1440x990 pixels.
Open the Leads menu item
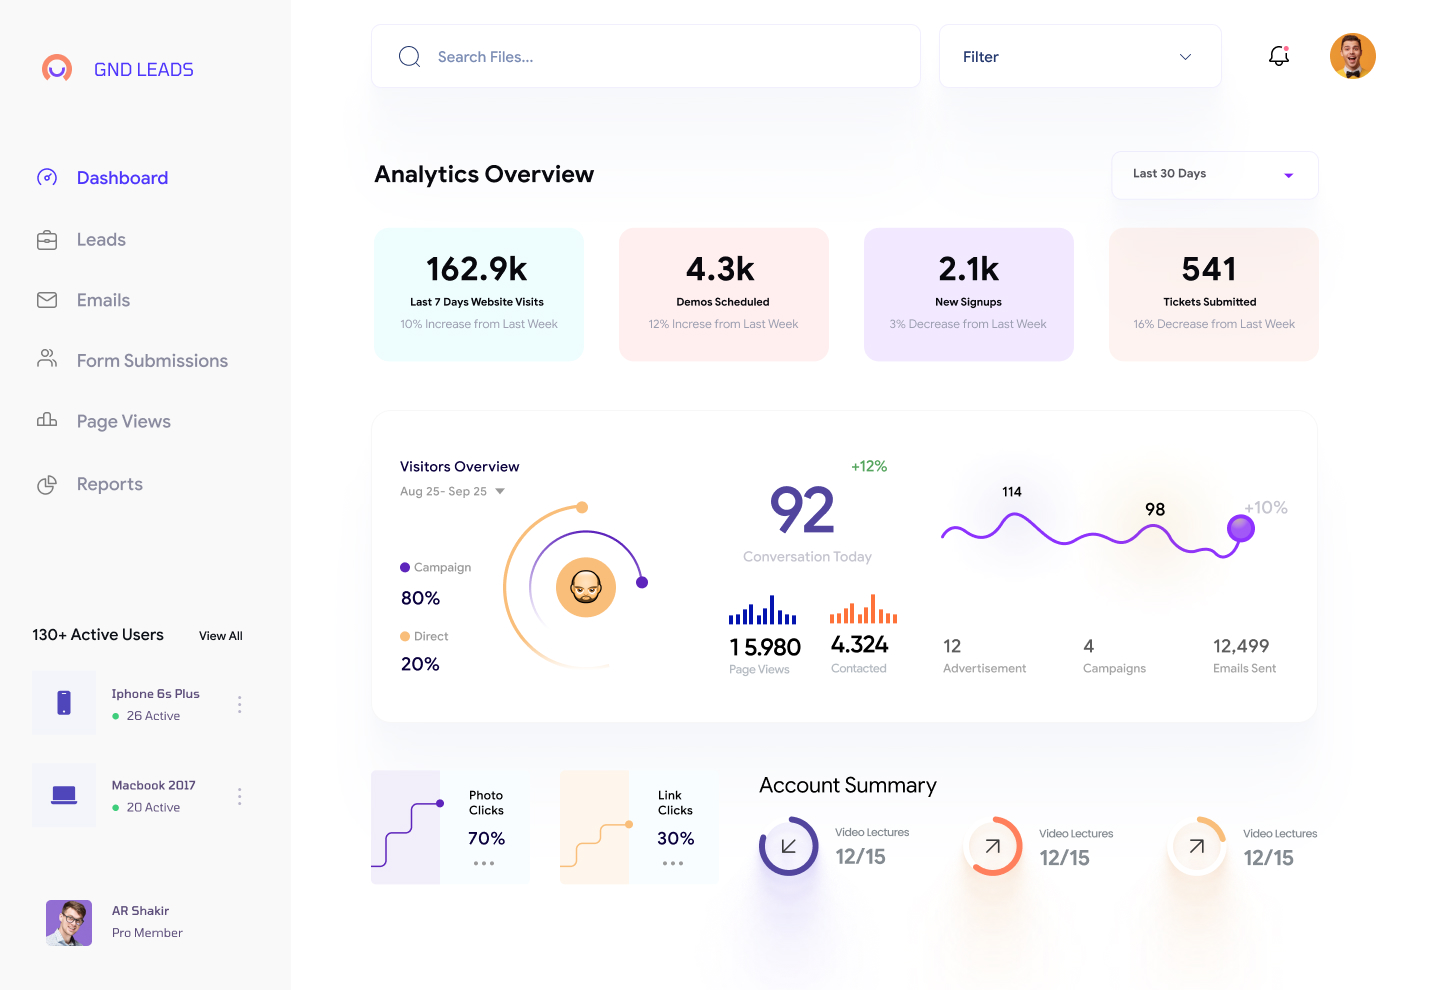tap(101, 240)
